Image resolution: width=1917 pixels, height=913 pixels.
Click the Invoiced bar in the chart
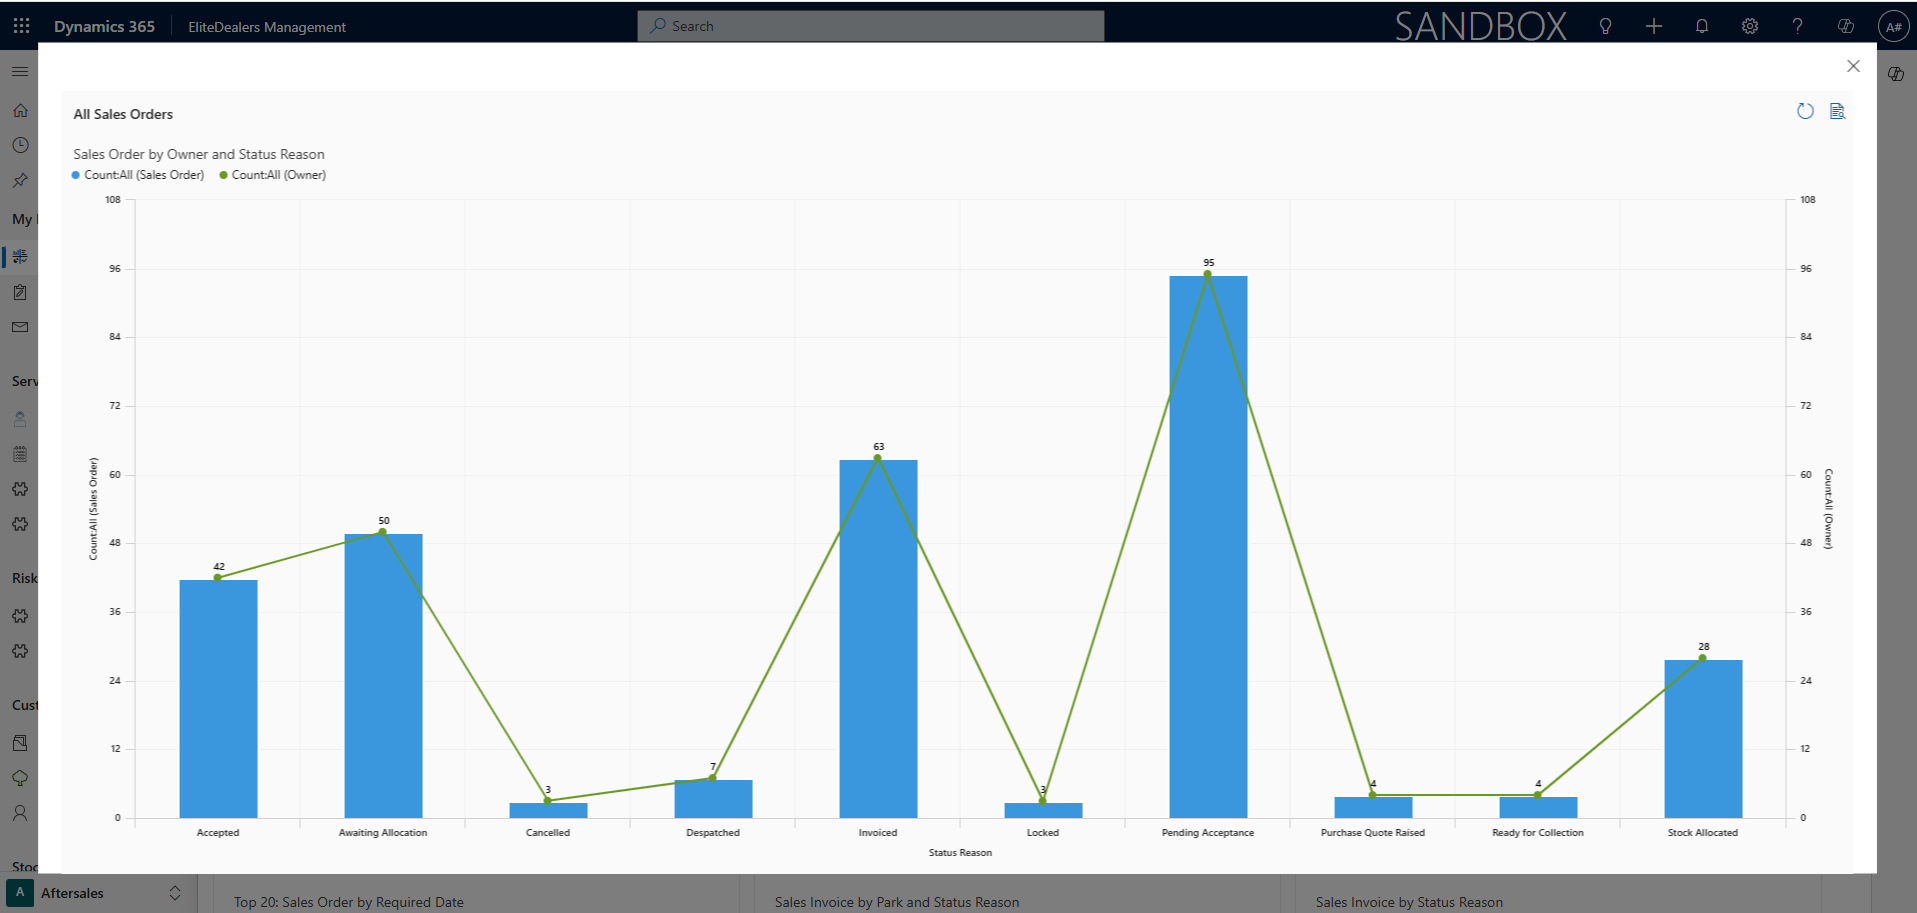click(x=878, y=638)
